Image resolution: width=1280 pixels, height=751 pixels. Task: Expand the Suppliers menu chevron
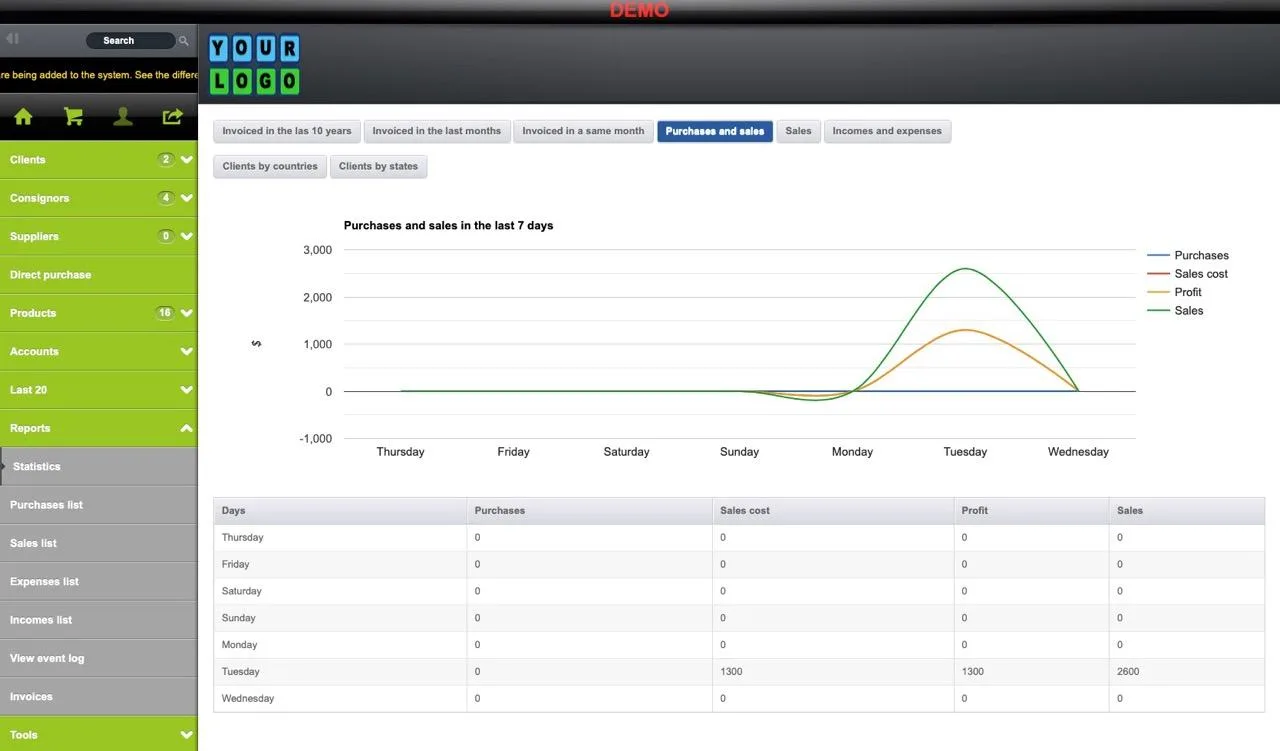(186, 237)
